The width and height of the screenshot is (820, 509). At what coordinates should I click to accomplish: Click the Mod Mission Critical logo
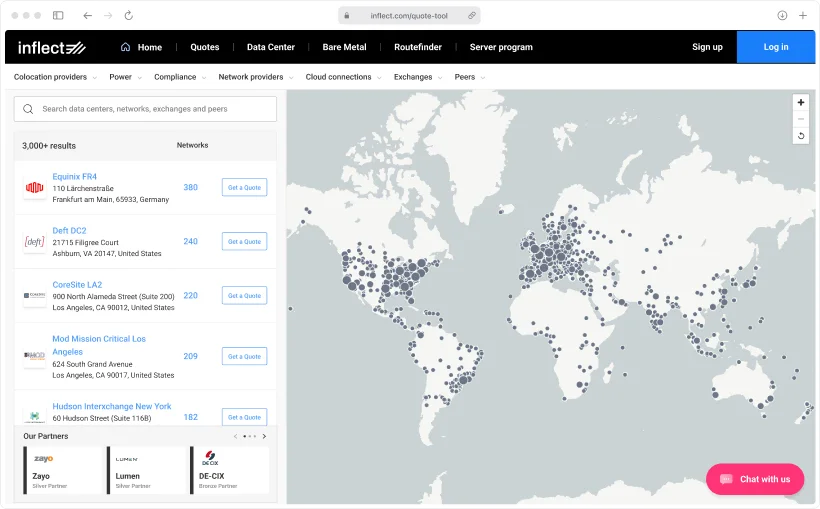[35, 356]
